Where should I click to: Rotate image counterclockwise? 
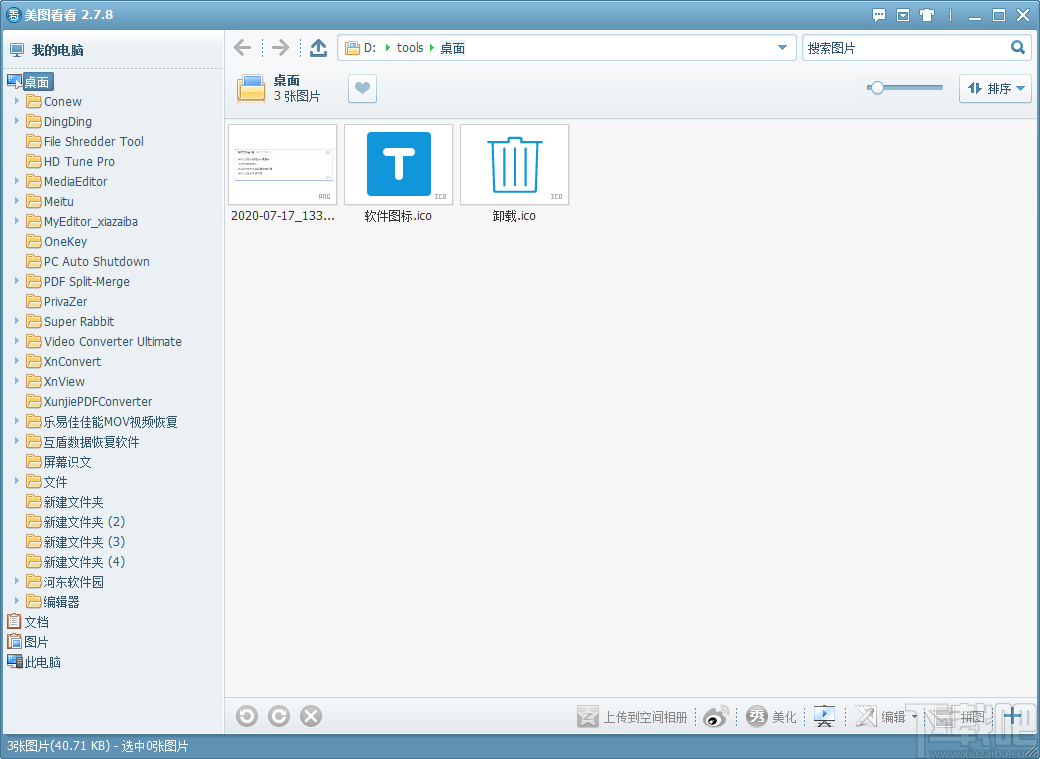tap(247, 716)
